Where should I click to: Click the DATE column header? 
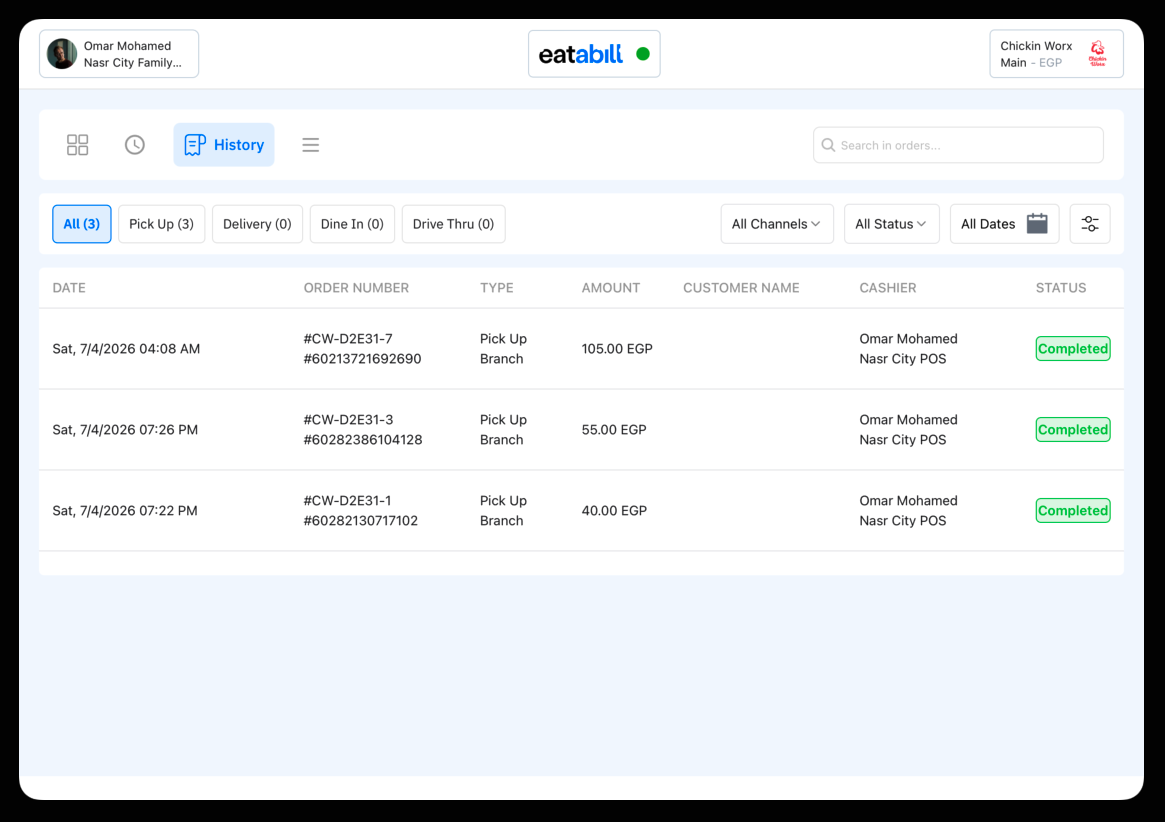(69, 288)
